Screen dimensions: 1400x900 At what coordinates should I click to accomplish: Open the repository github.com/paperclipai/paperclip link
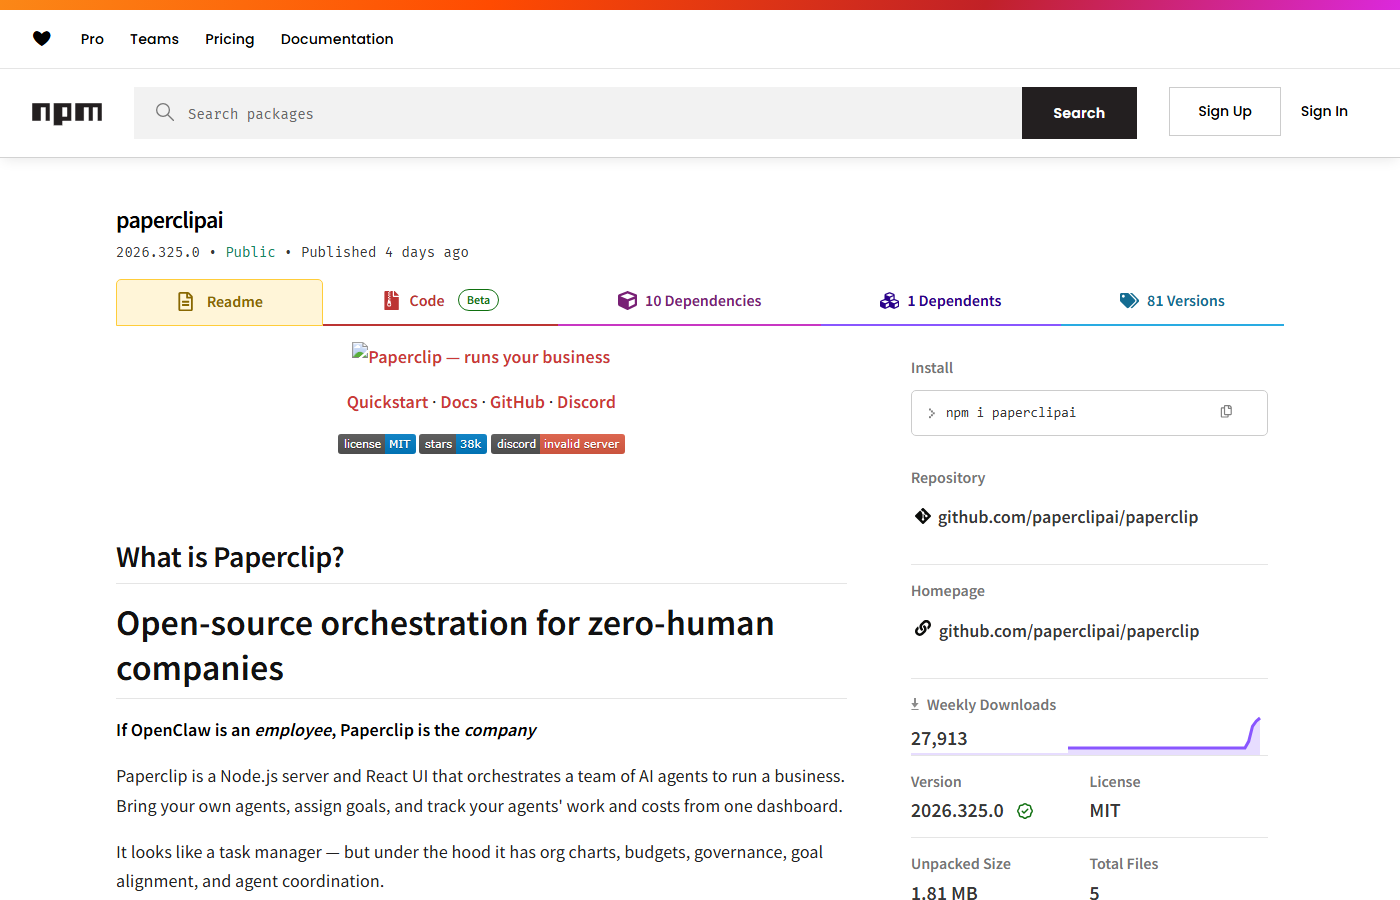point(1068,517)
